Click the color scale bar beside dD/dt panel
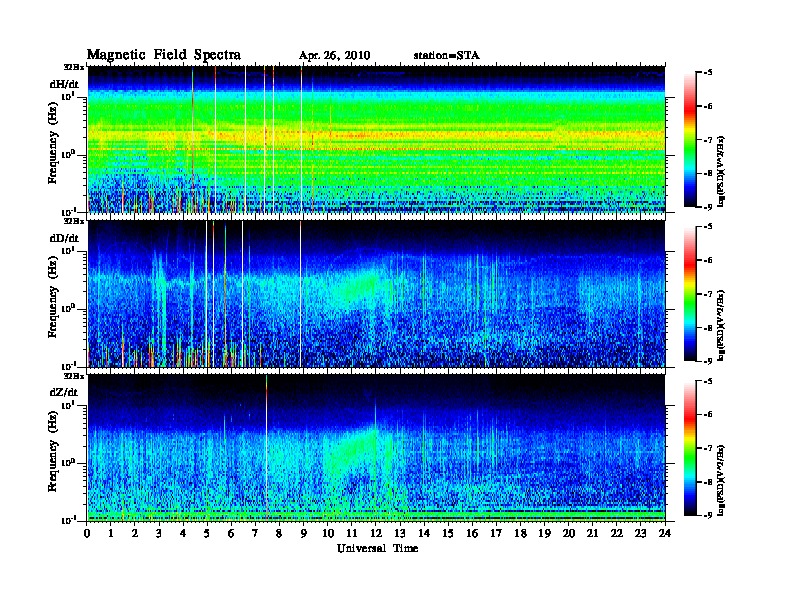 pos(690,294)
